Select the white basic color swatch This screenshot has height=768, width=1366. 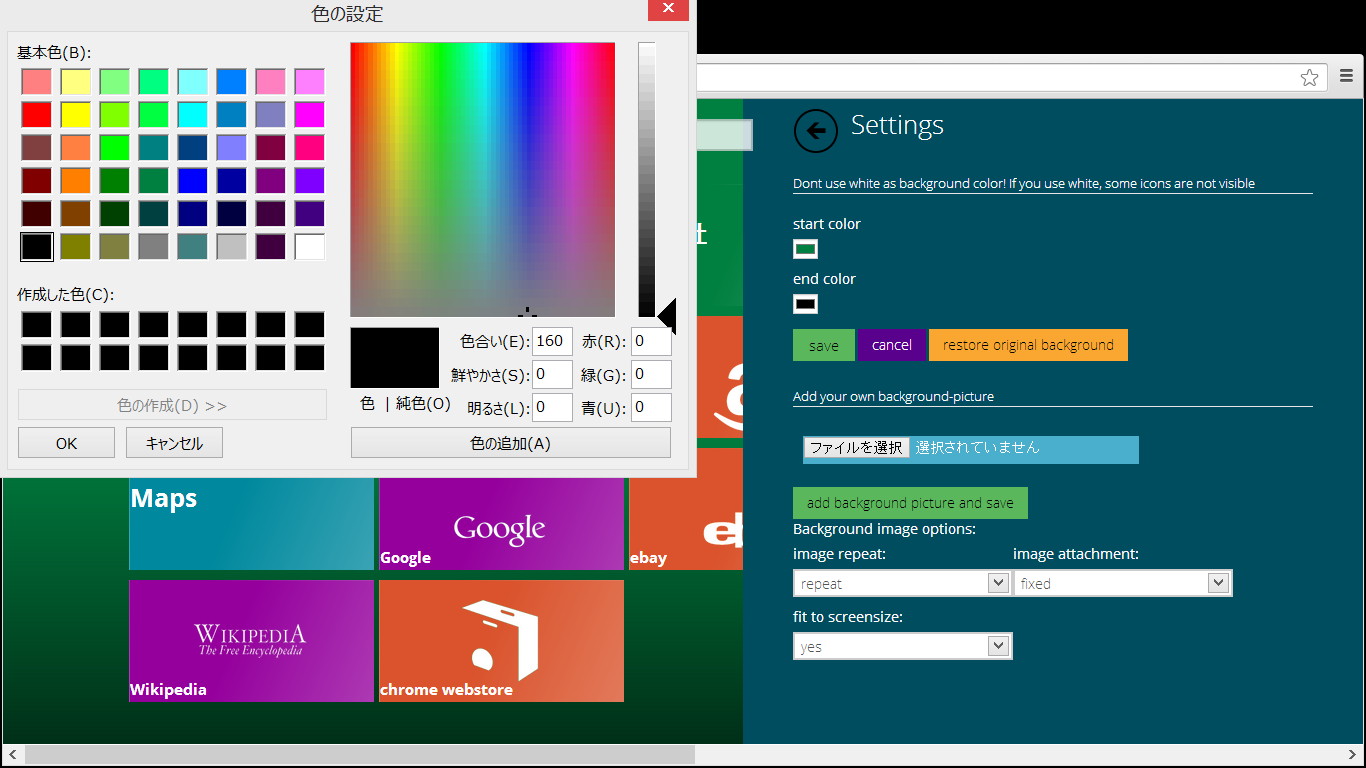(x=310, y=247)
